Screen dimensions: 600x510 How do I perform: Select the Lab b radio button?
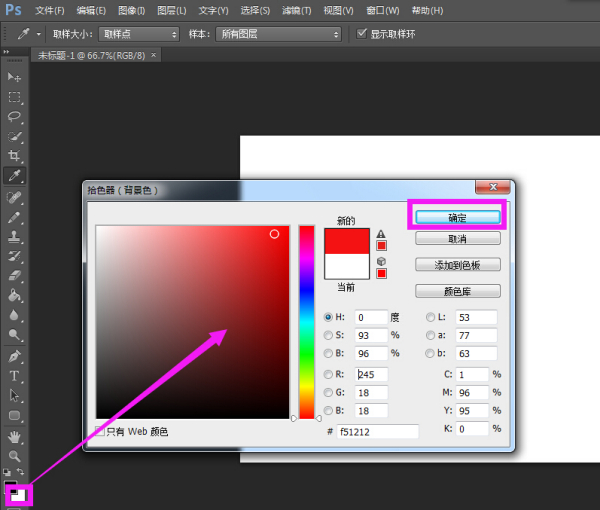click(430, 353)
